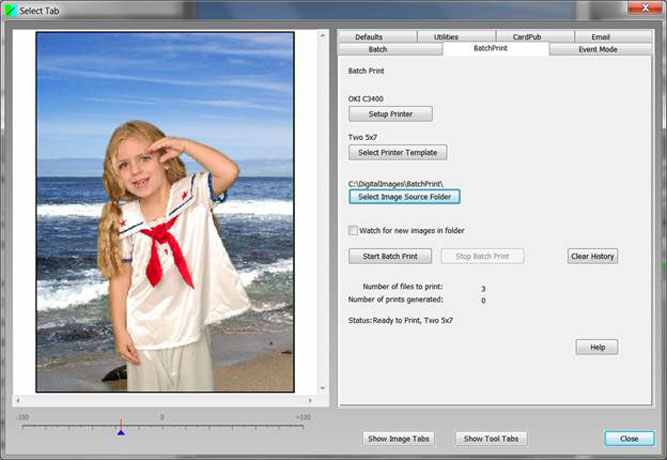Image resolution: width=667 pixels, height=460 pixels.
Task: Click the scroll up arrow beside image
Action: point(322,37)
